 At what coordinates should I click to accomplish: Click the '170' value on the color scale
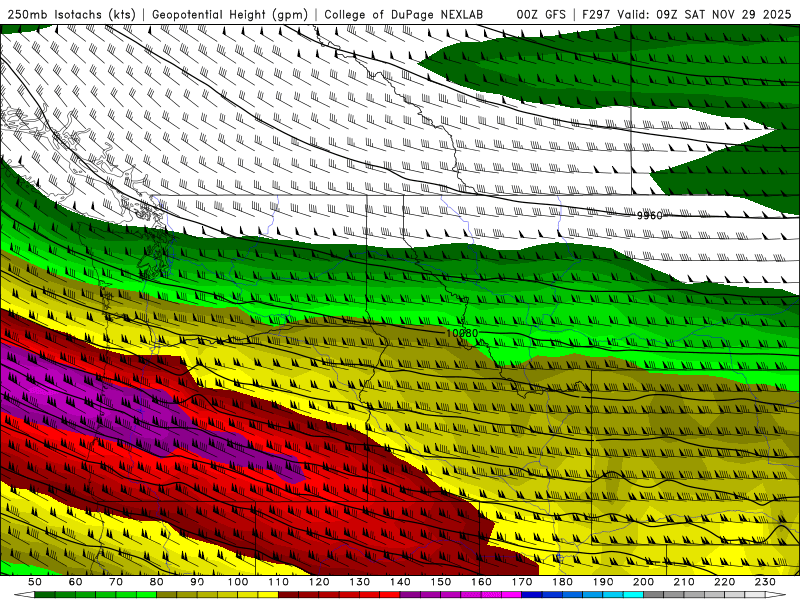point(522,582)
